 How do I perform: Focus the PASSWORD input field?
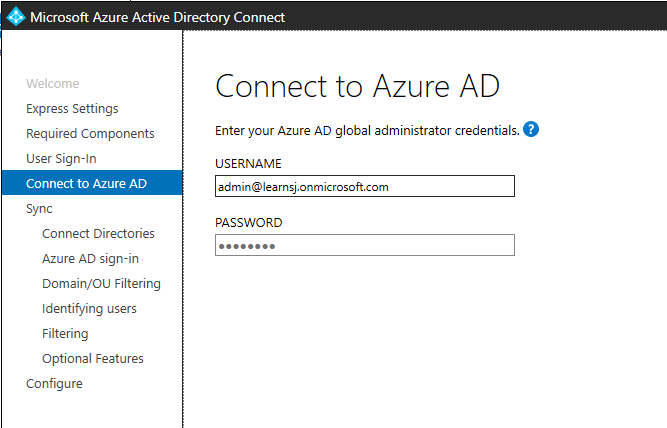(x=364, y=245)
